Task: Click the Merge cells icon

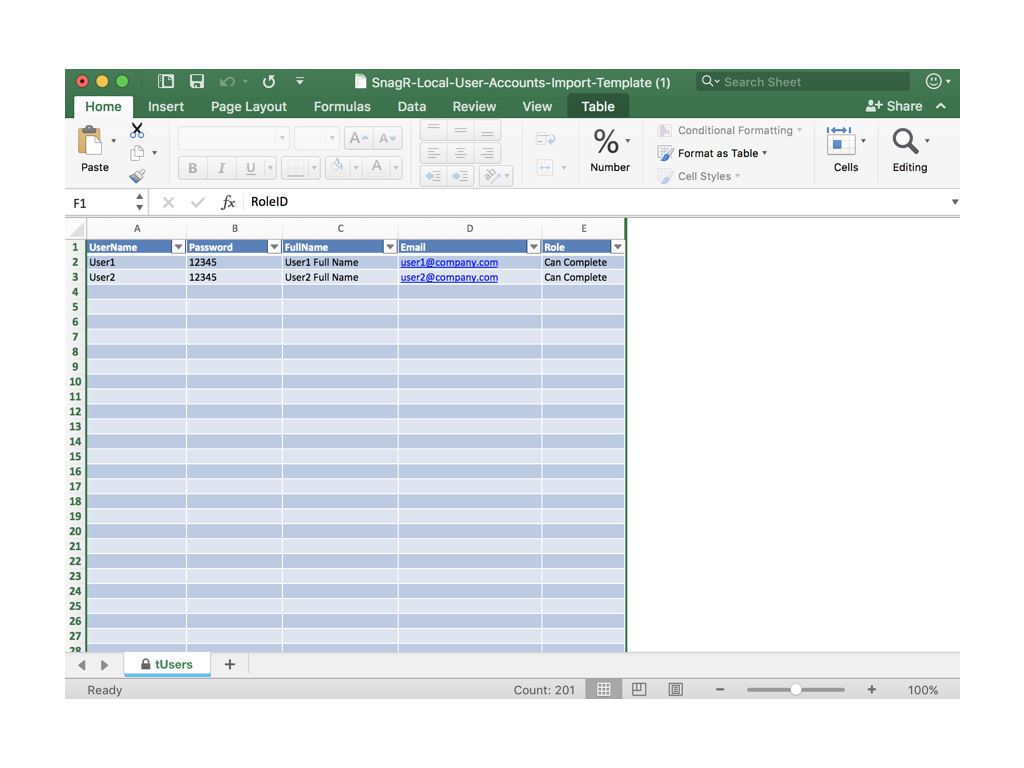Action: coord(545,168)
